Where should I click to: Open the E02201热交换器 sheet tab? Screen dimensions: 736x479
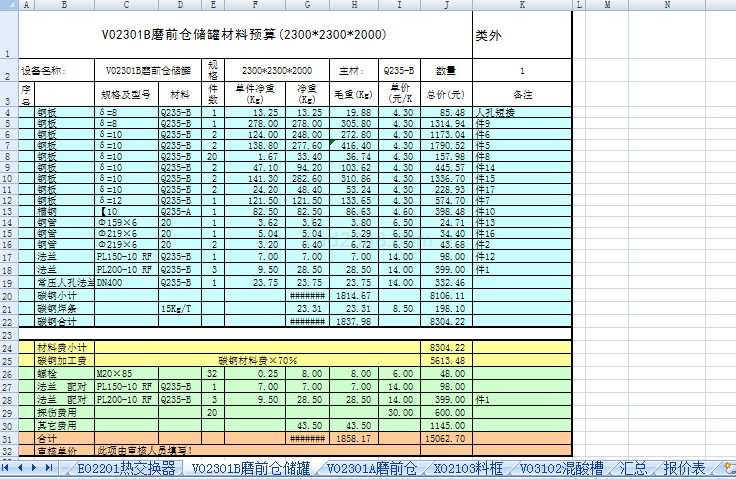click(x=127, y=468)
